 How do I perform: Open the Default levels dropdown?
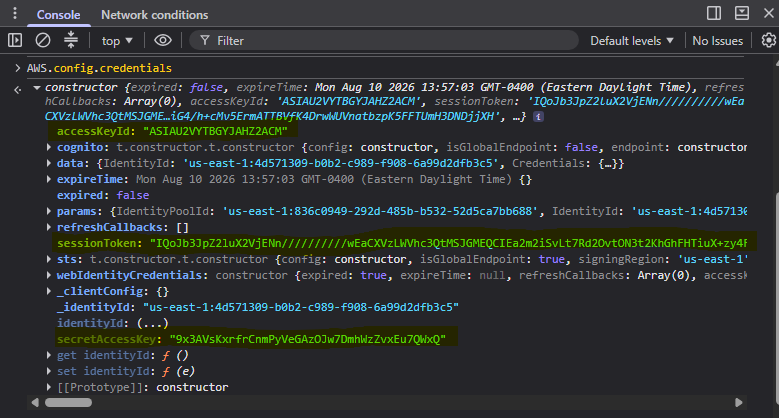(631, 41)
